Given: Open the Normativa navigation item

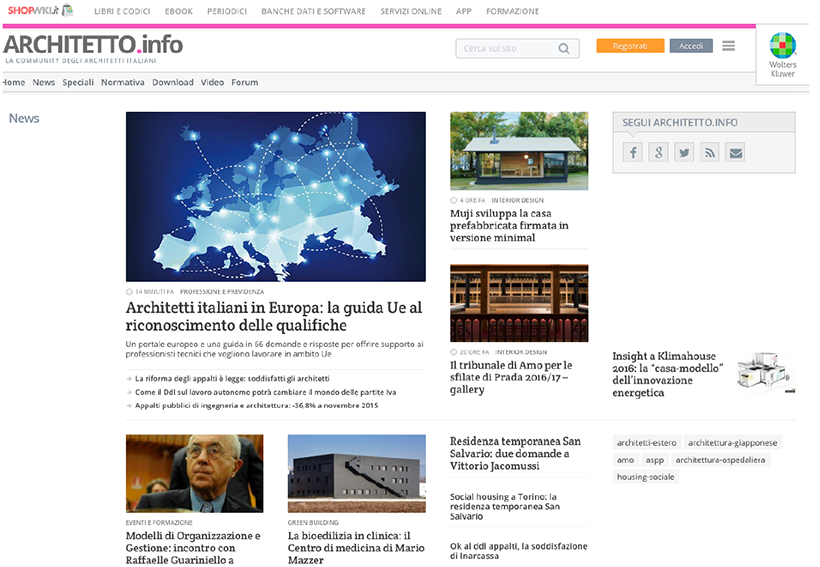Looking at the screenshot, I should coord(122,82).
